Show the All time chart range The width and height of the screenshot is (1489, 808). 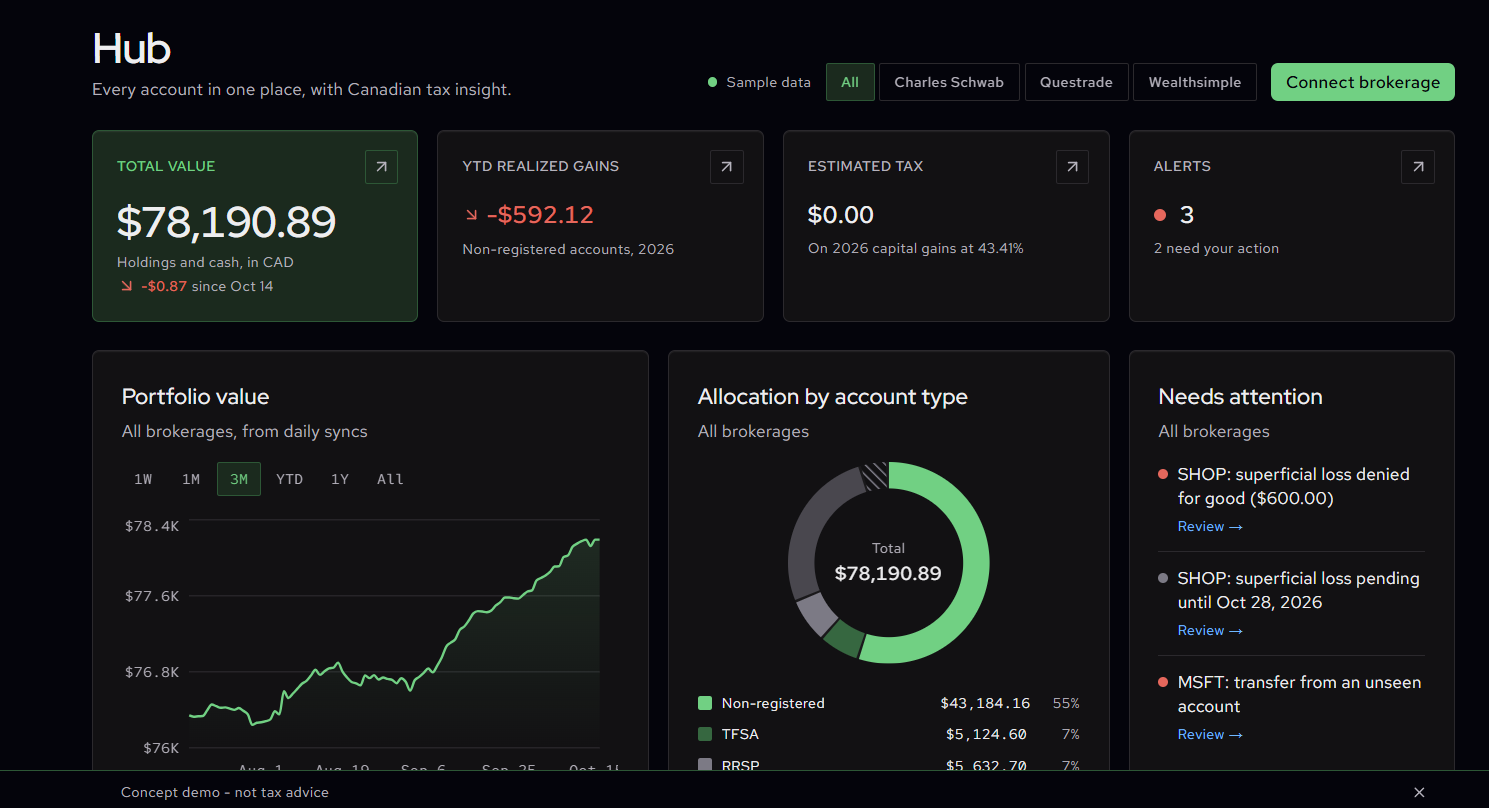coord(390,479)
